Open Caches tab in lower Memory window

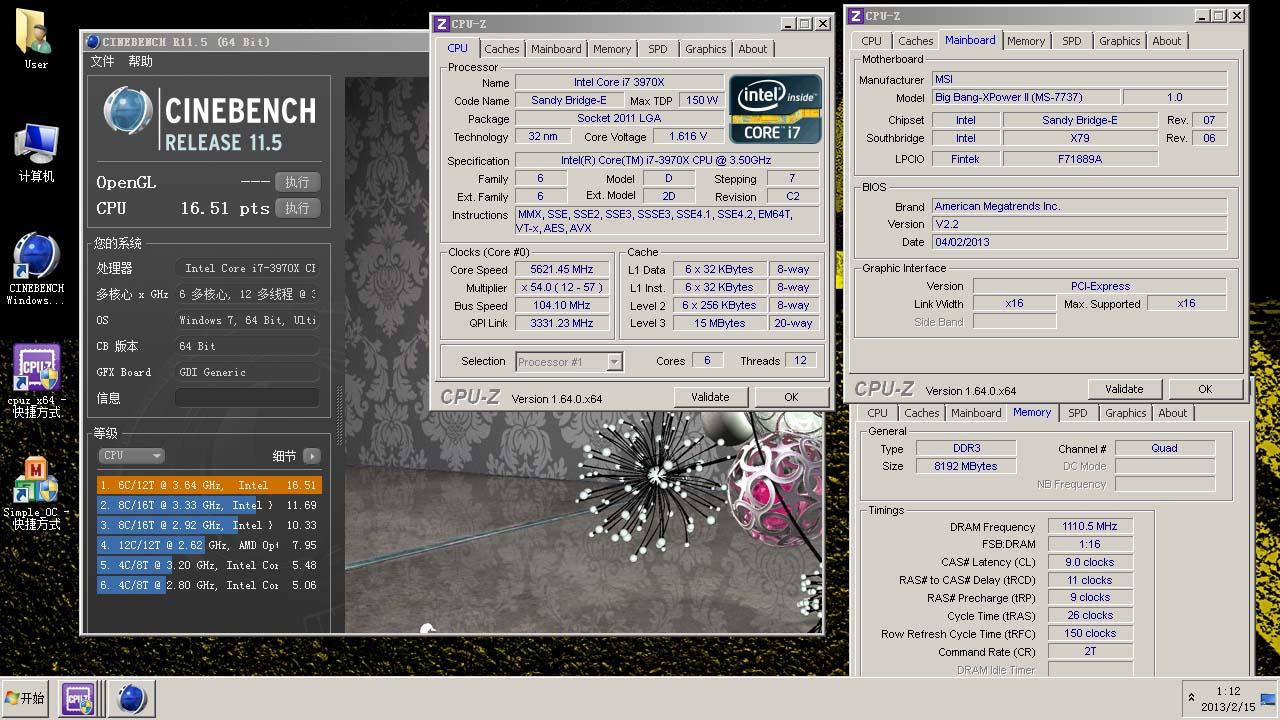[x=922, y=413]
